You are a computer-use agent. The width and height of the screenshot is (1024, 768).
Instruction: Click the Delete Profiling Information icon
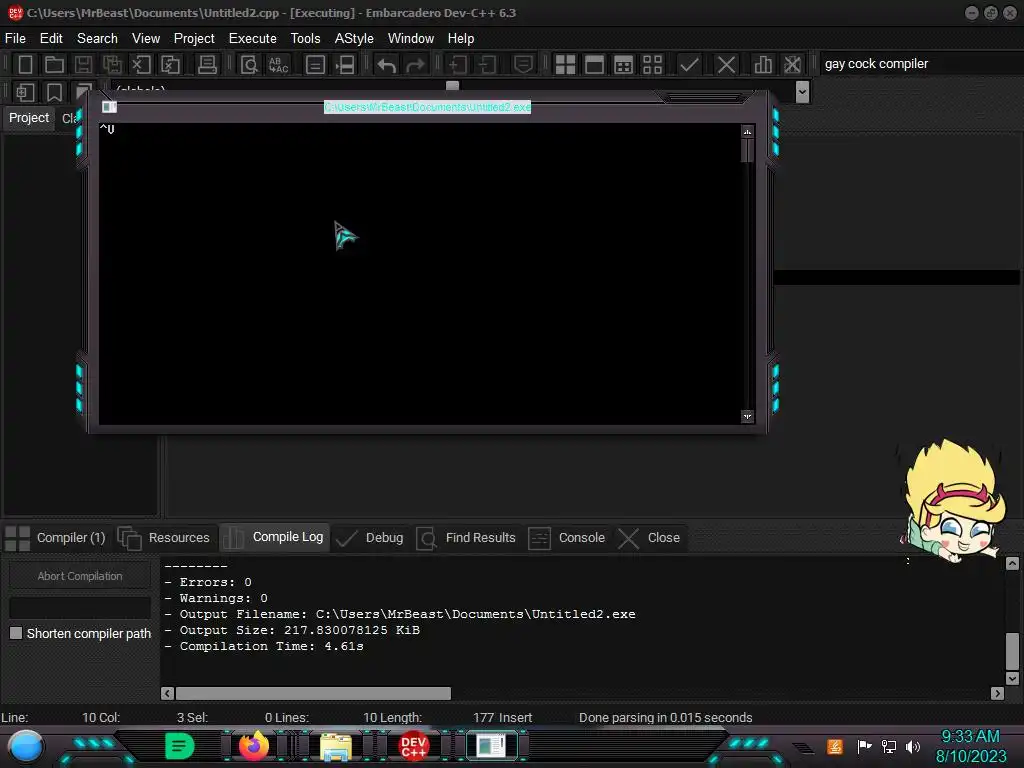792,64
